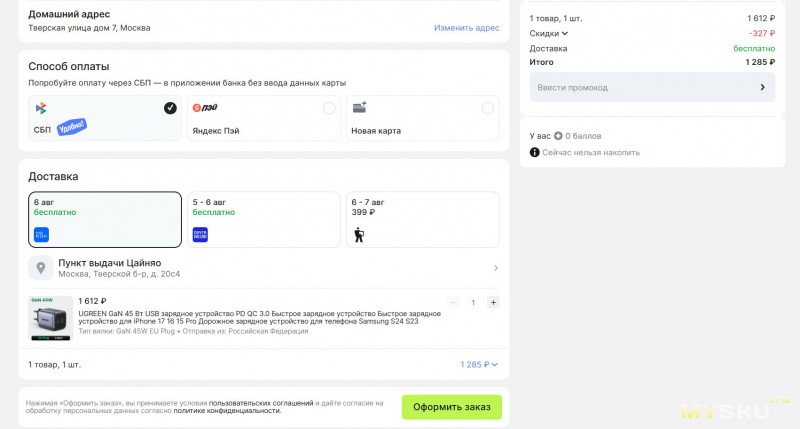Choose the 5 - 6 авг free delivery option

(264, 219)
